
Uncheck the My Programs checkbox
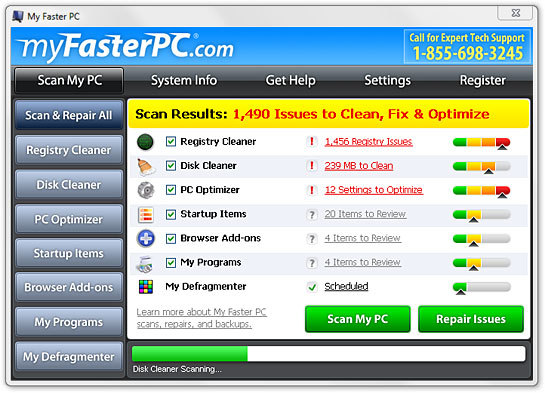click(x=171, y=263)
